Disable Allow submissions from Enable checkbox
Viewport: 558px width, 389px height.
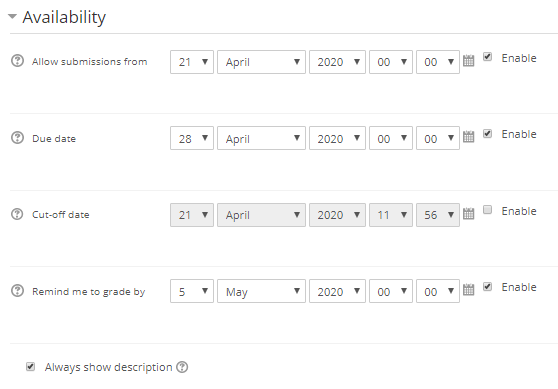488,57
